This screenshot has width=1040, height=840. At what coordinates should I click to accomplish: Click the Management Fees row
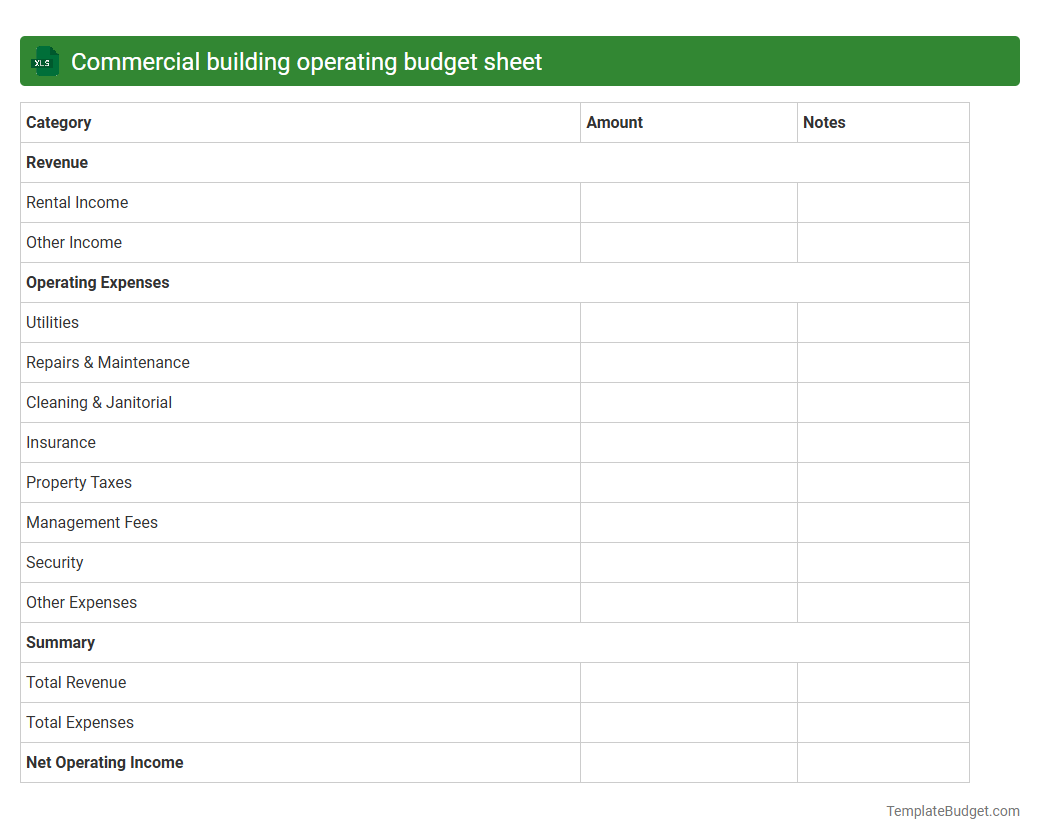pyautogui.click(x=91, y=522)
